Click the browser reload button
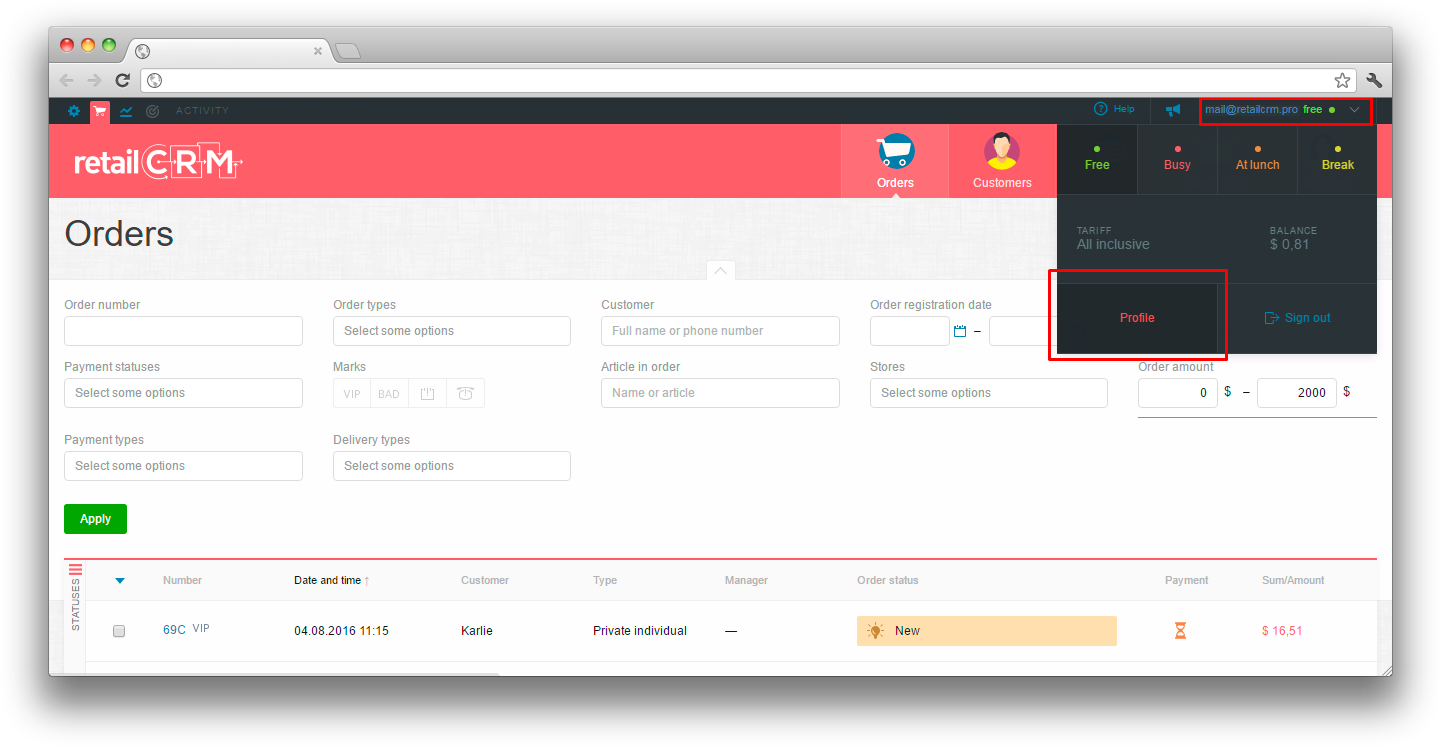 click(122, 80)
